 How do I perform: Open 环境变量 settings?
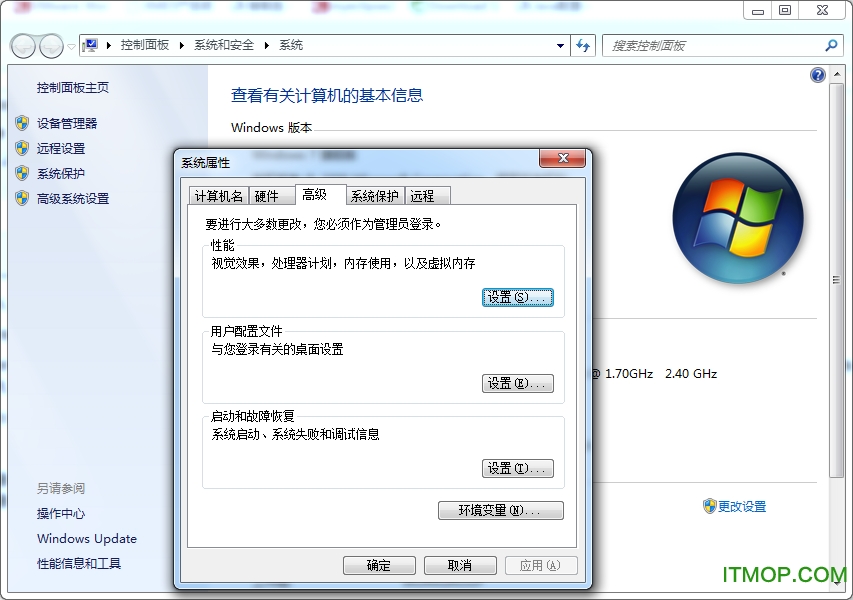pos(500,510)
